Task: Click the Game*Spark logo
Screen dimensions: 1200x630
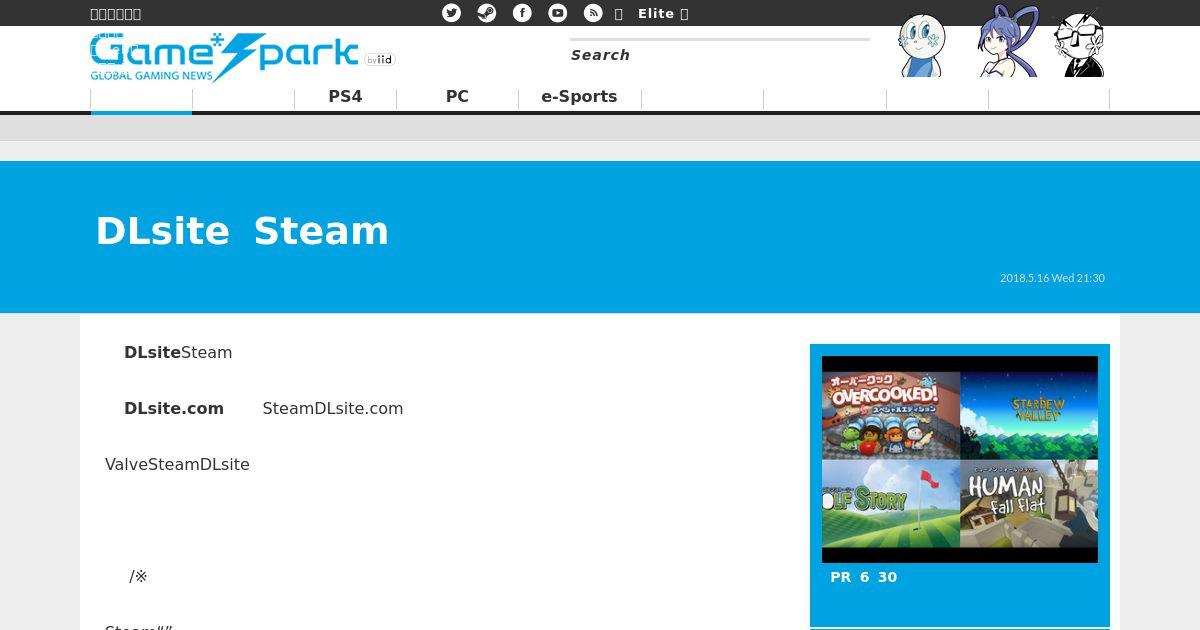Action: pyautogui.click(x=225, y=57)
